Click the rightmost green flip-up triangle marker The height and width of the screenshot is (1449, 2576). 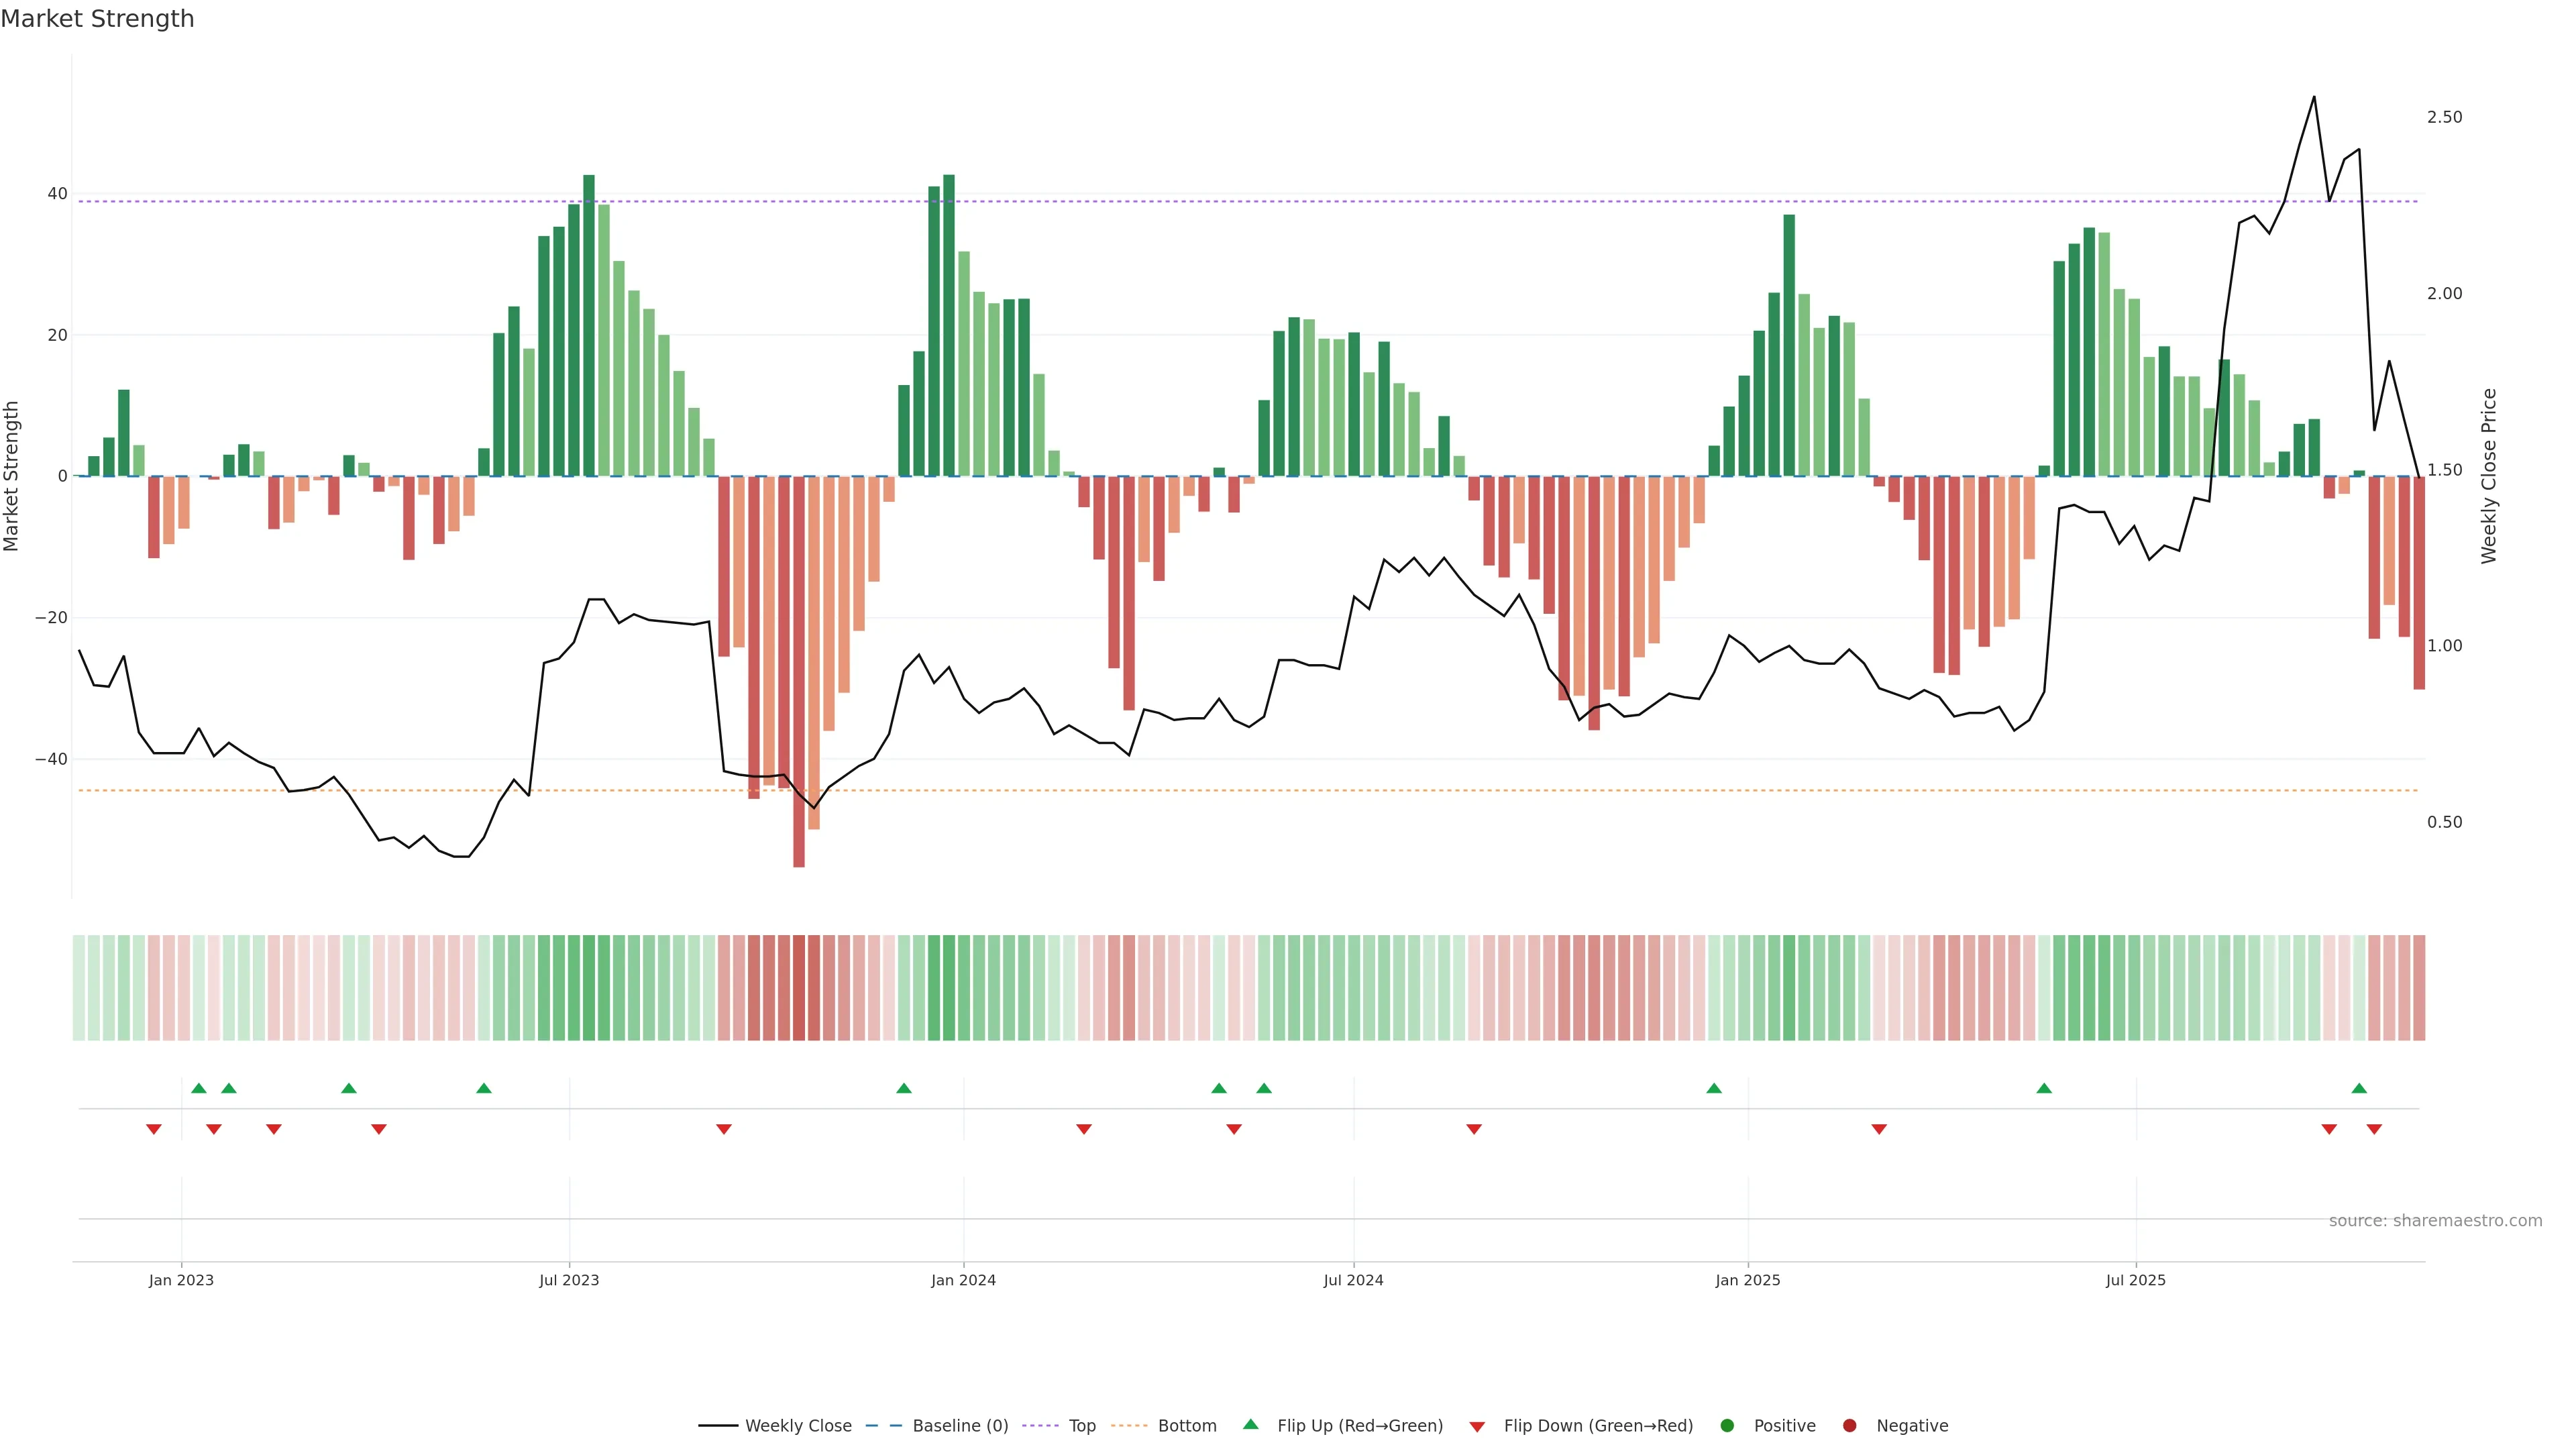point(2359,1088)
